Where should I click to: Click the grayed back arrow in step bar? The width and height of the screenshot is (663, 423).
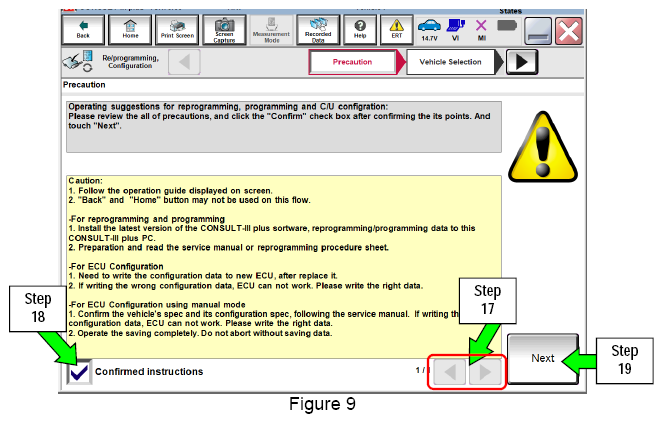(184, 62)
